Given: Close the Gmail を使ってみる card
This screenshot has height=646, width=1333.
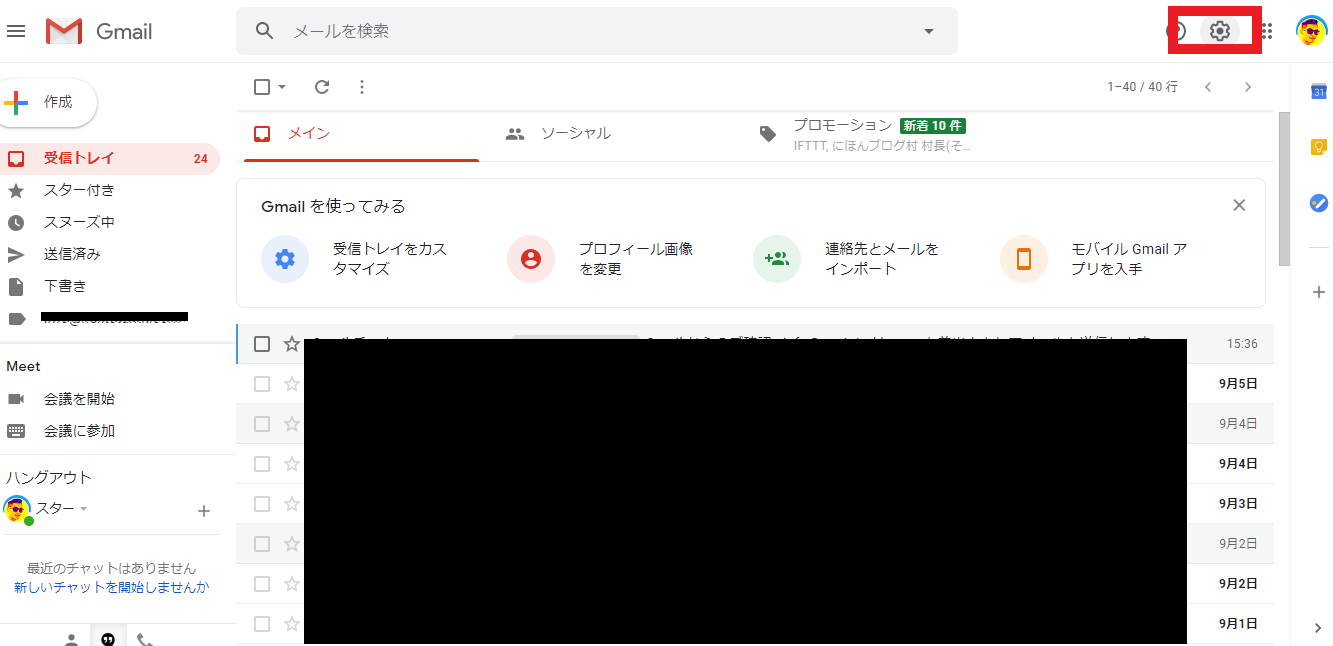Looking at the screenshot, I should pos(1239,205).
